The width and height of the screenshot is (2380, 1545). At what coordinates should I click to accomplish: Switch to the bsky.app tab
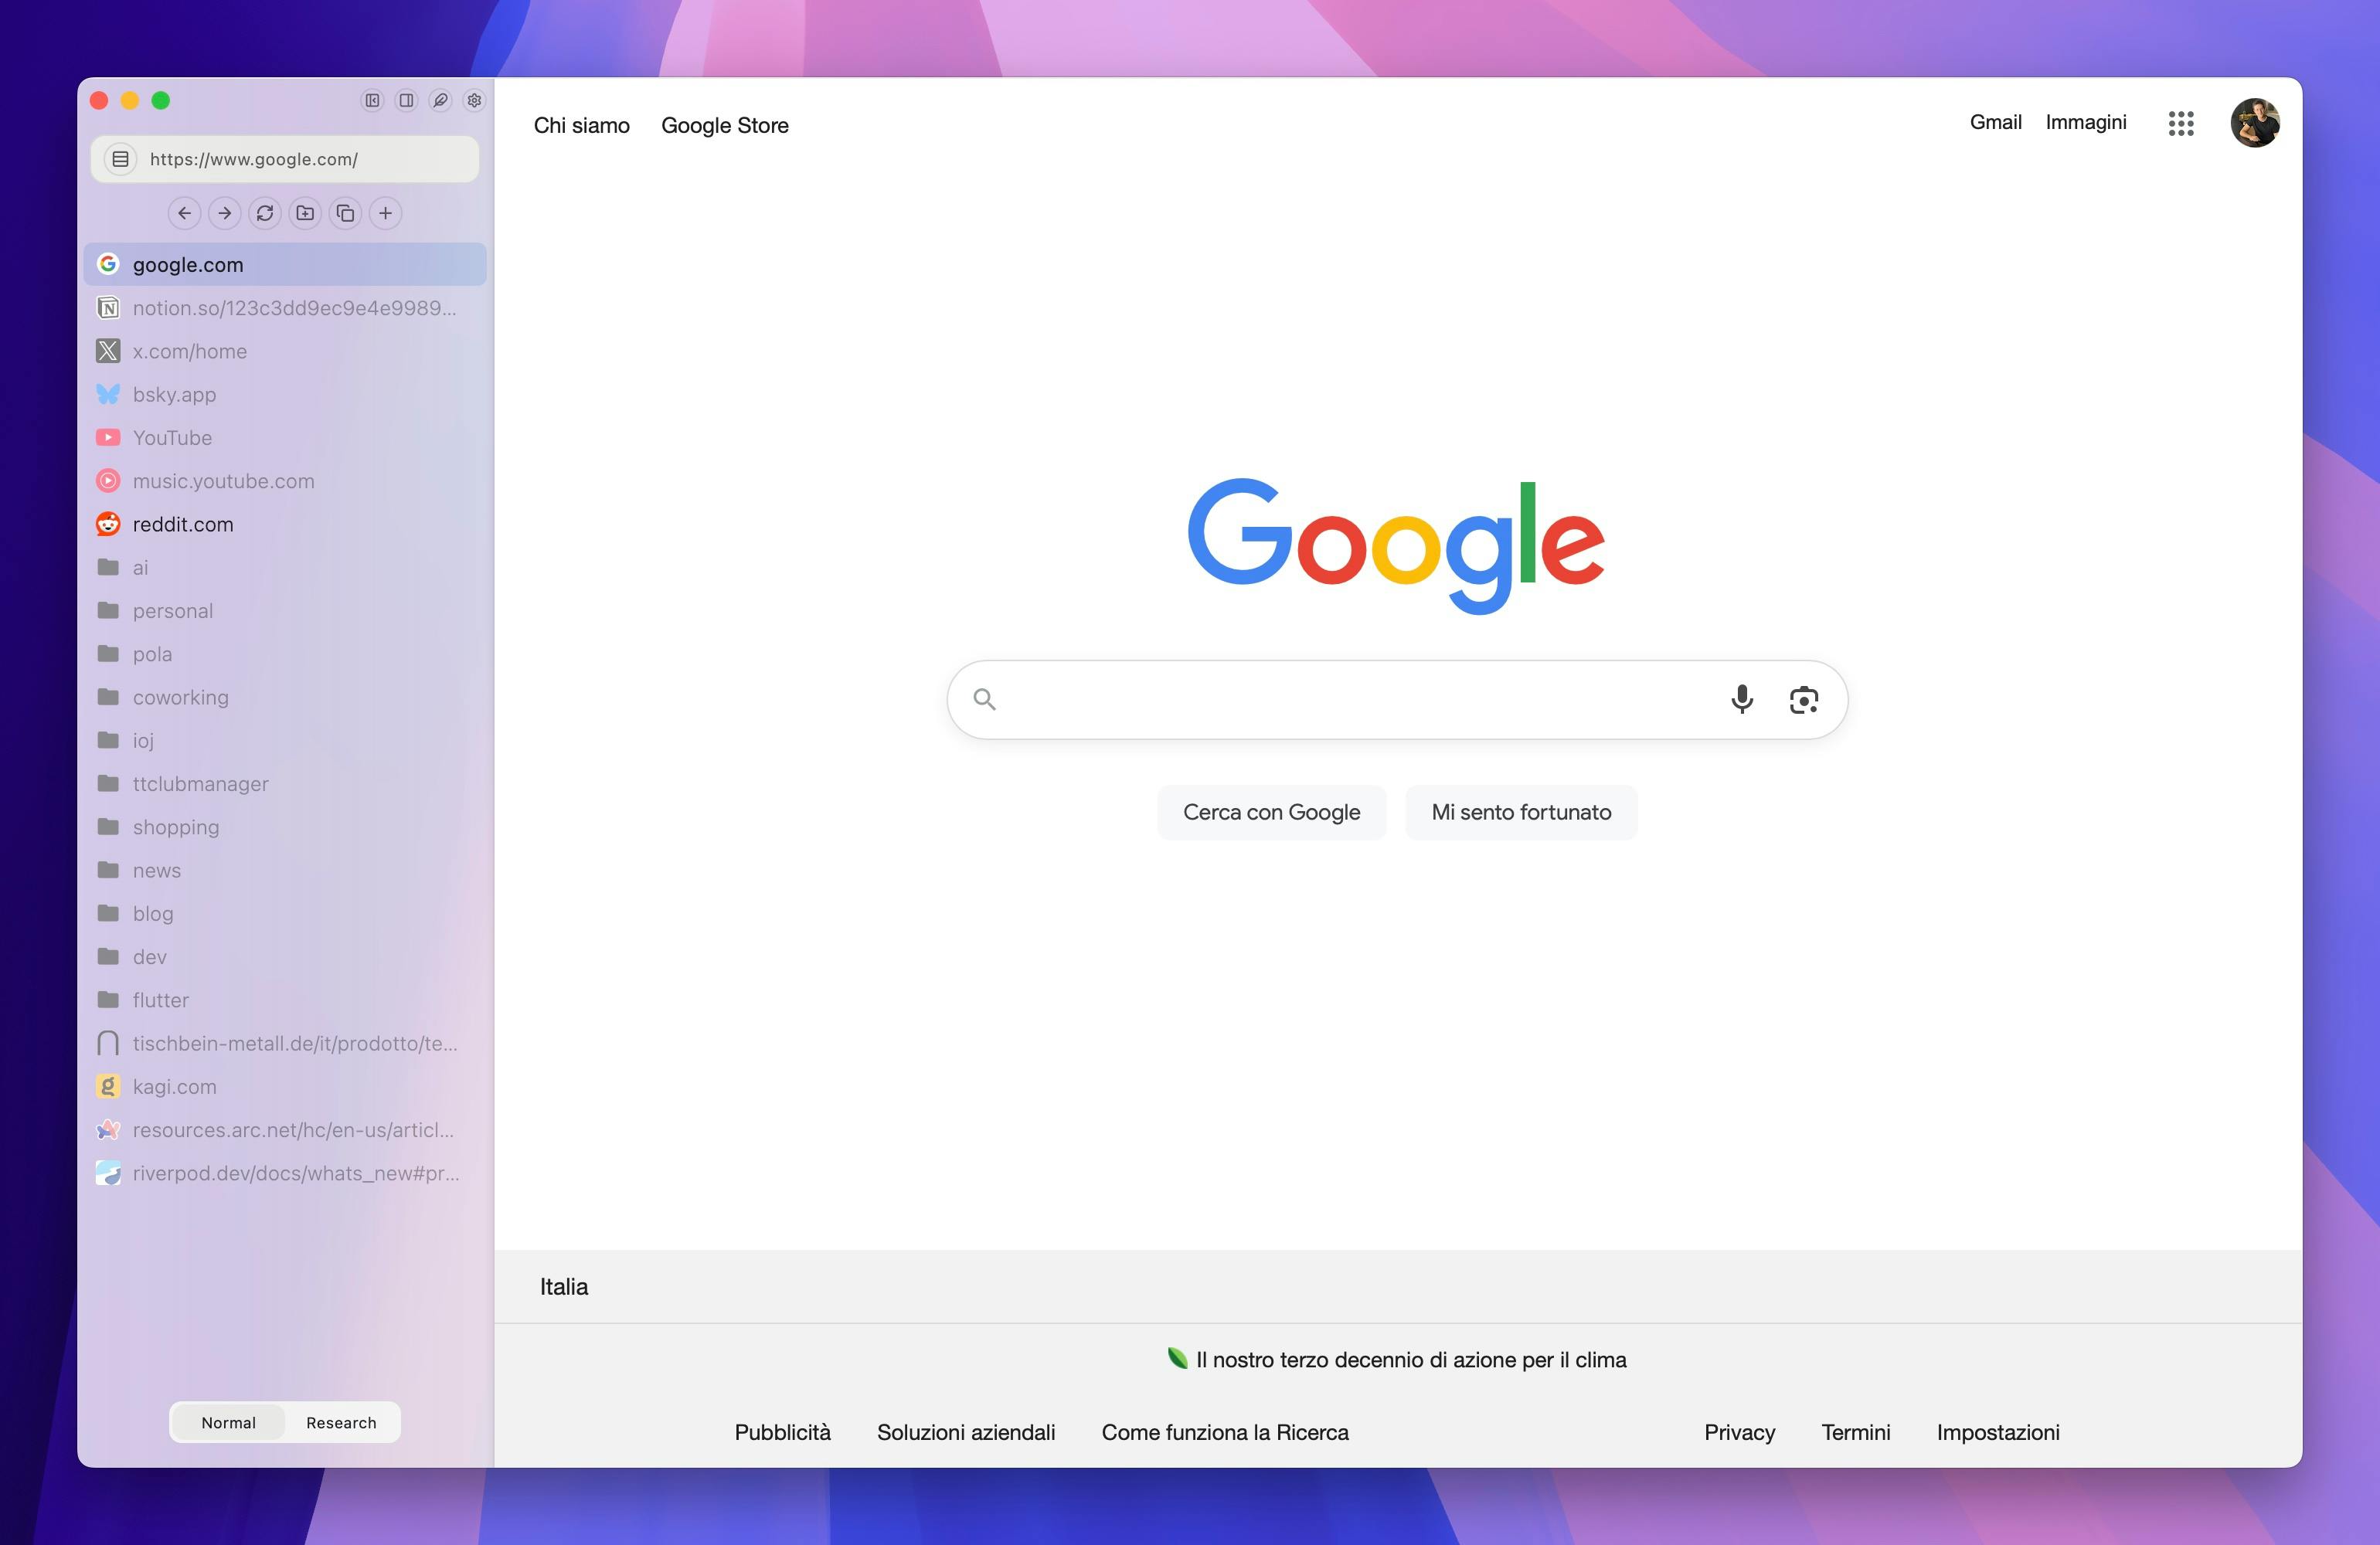[x=285, y=394]
